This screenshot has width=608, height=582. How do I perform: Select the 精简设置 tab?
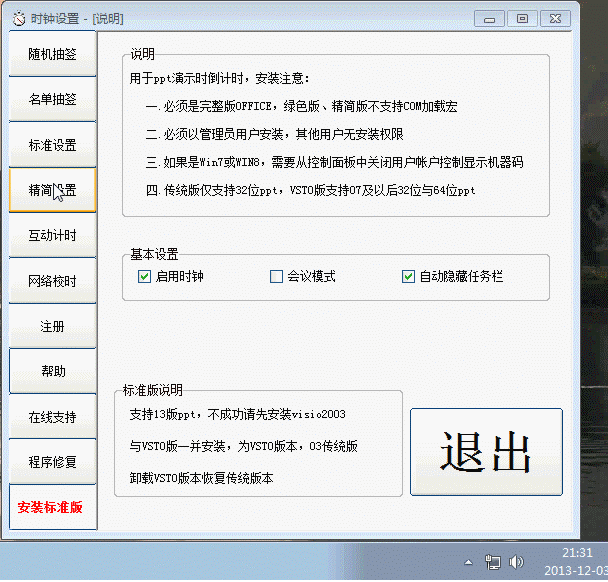(x=52, y=190)
